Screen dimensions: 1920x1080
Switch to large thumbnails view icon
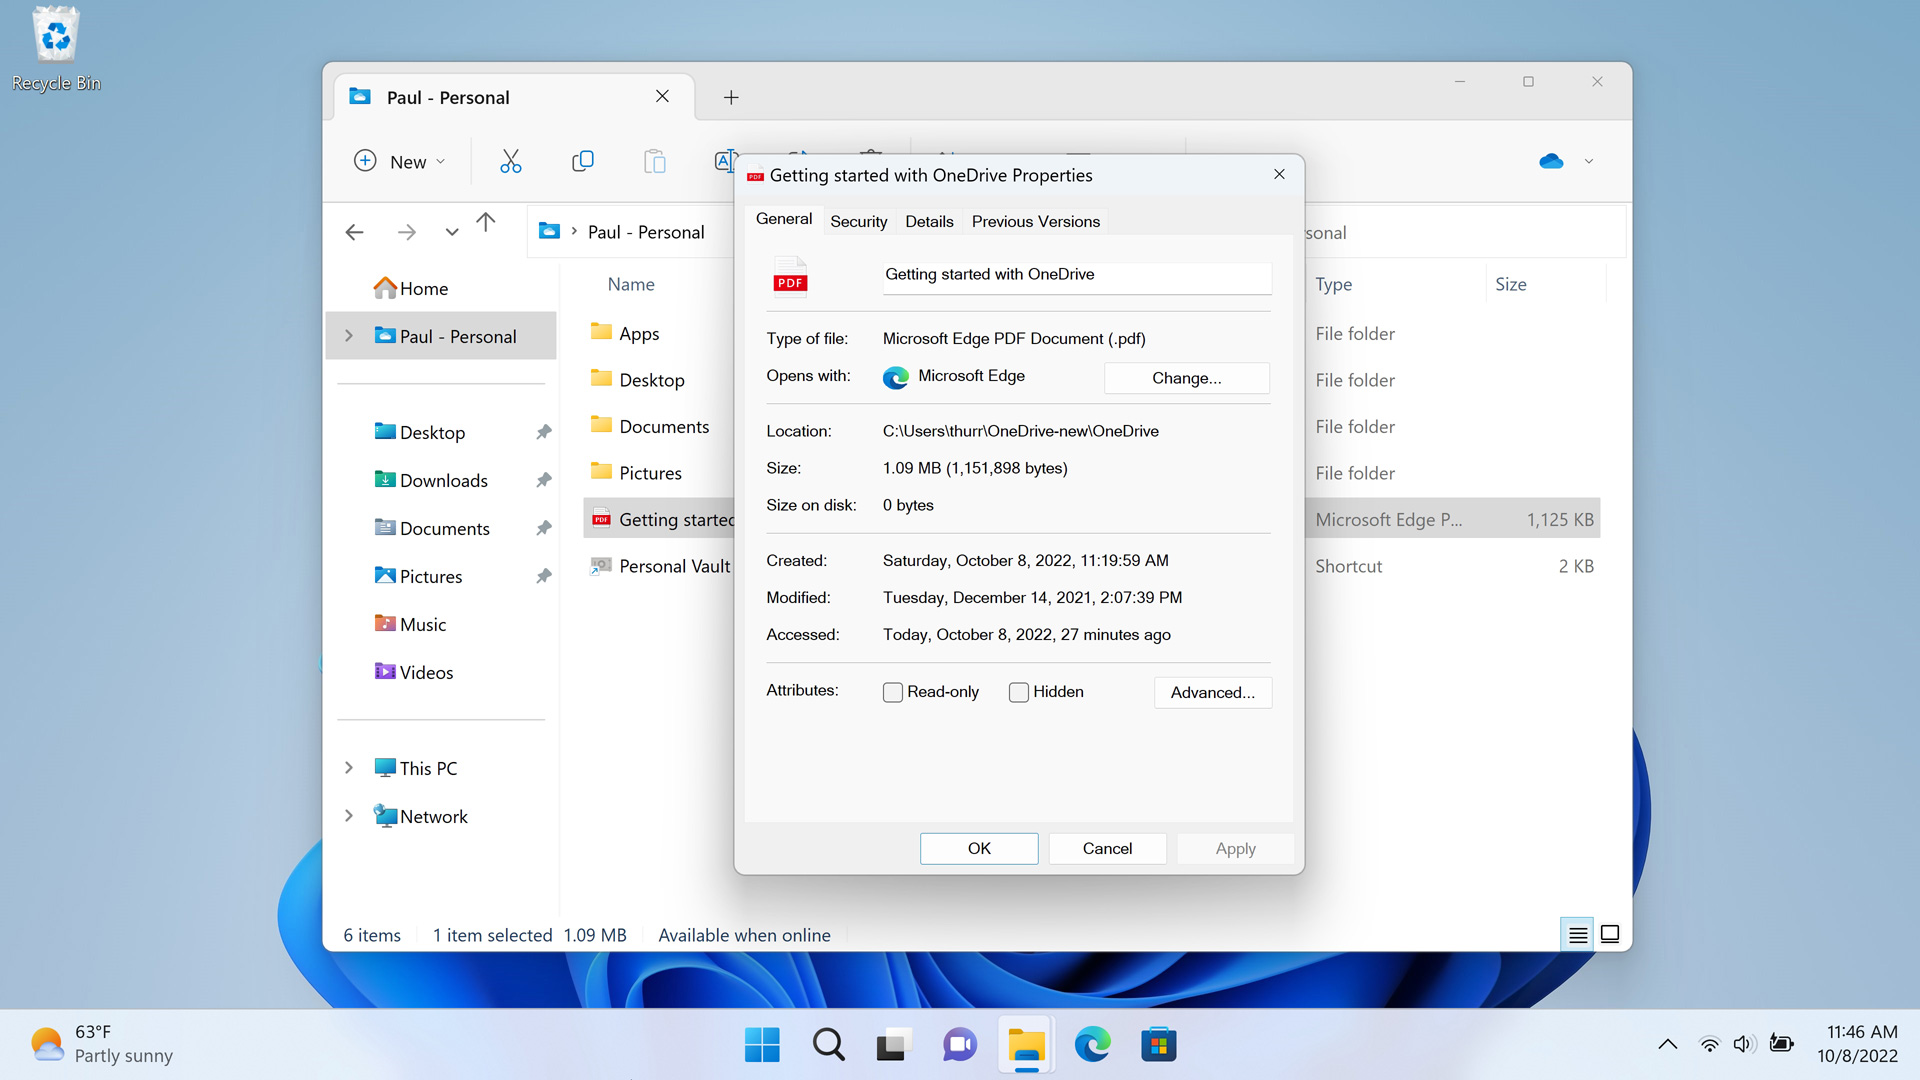pyautogui.click(x=1610, y=934)
